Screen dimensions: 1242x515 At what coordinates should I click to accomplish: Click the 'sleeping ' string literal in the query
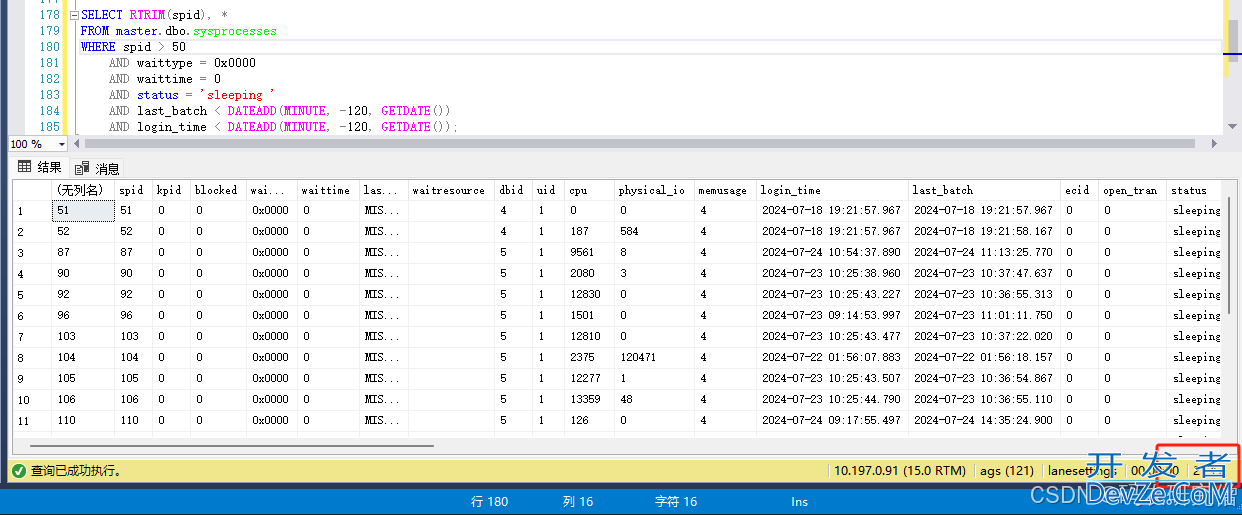pyautogui.click(x=236, y=95)
